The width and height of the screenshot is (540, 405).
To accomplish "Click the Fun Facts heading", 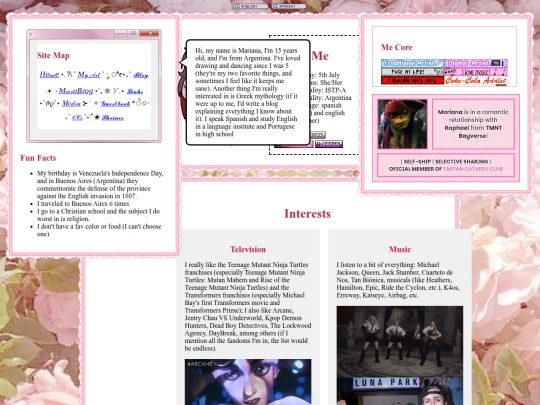I will [x=38, y=158].
